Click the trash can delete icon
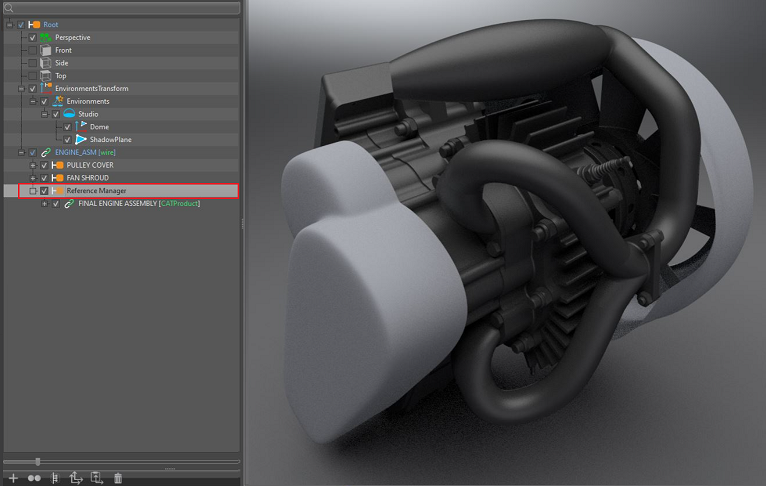The height and width of the screenshot is (486, 766). pos(118,478)
